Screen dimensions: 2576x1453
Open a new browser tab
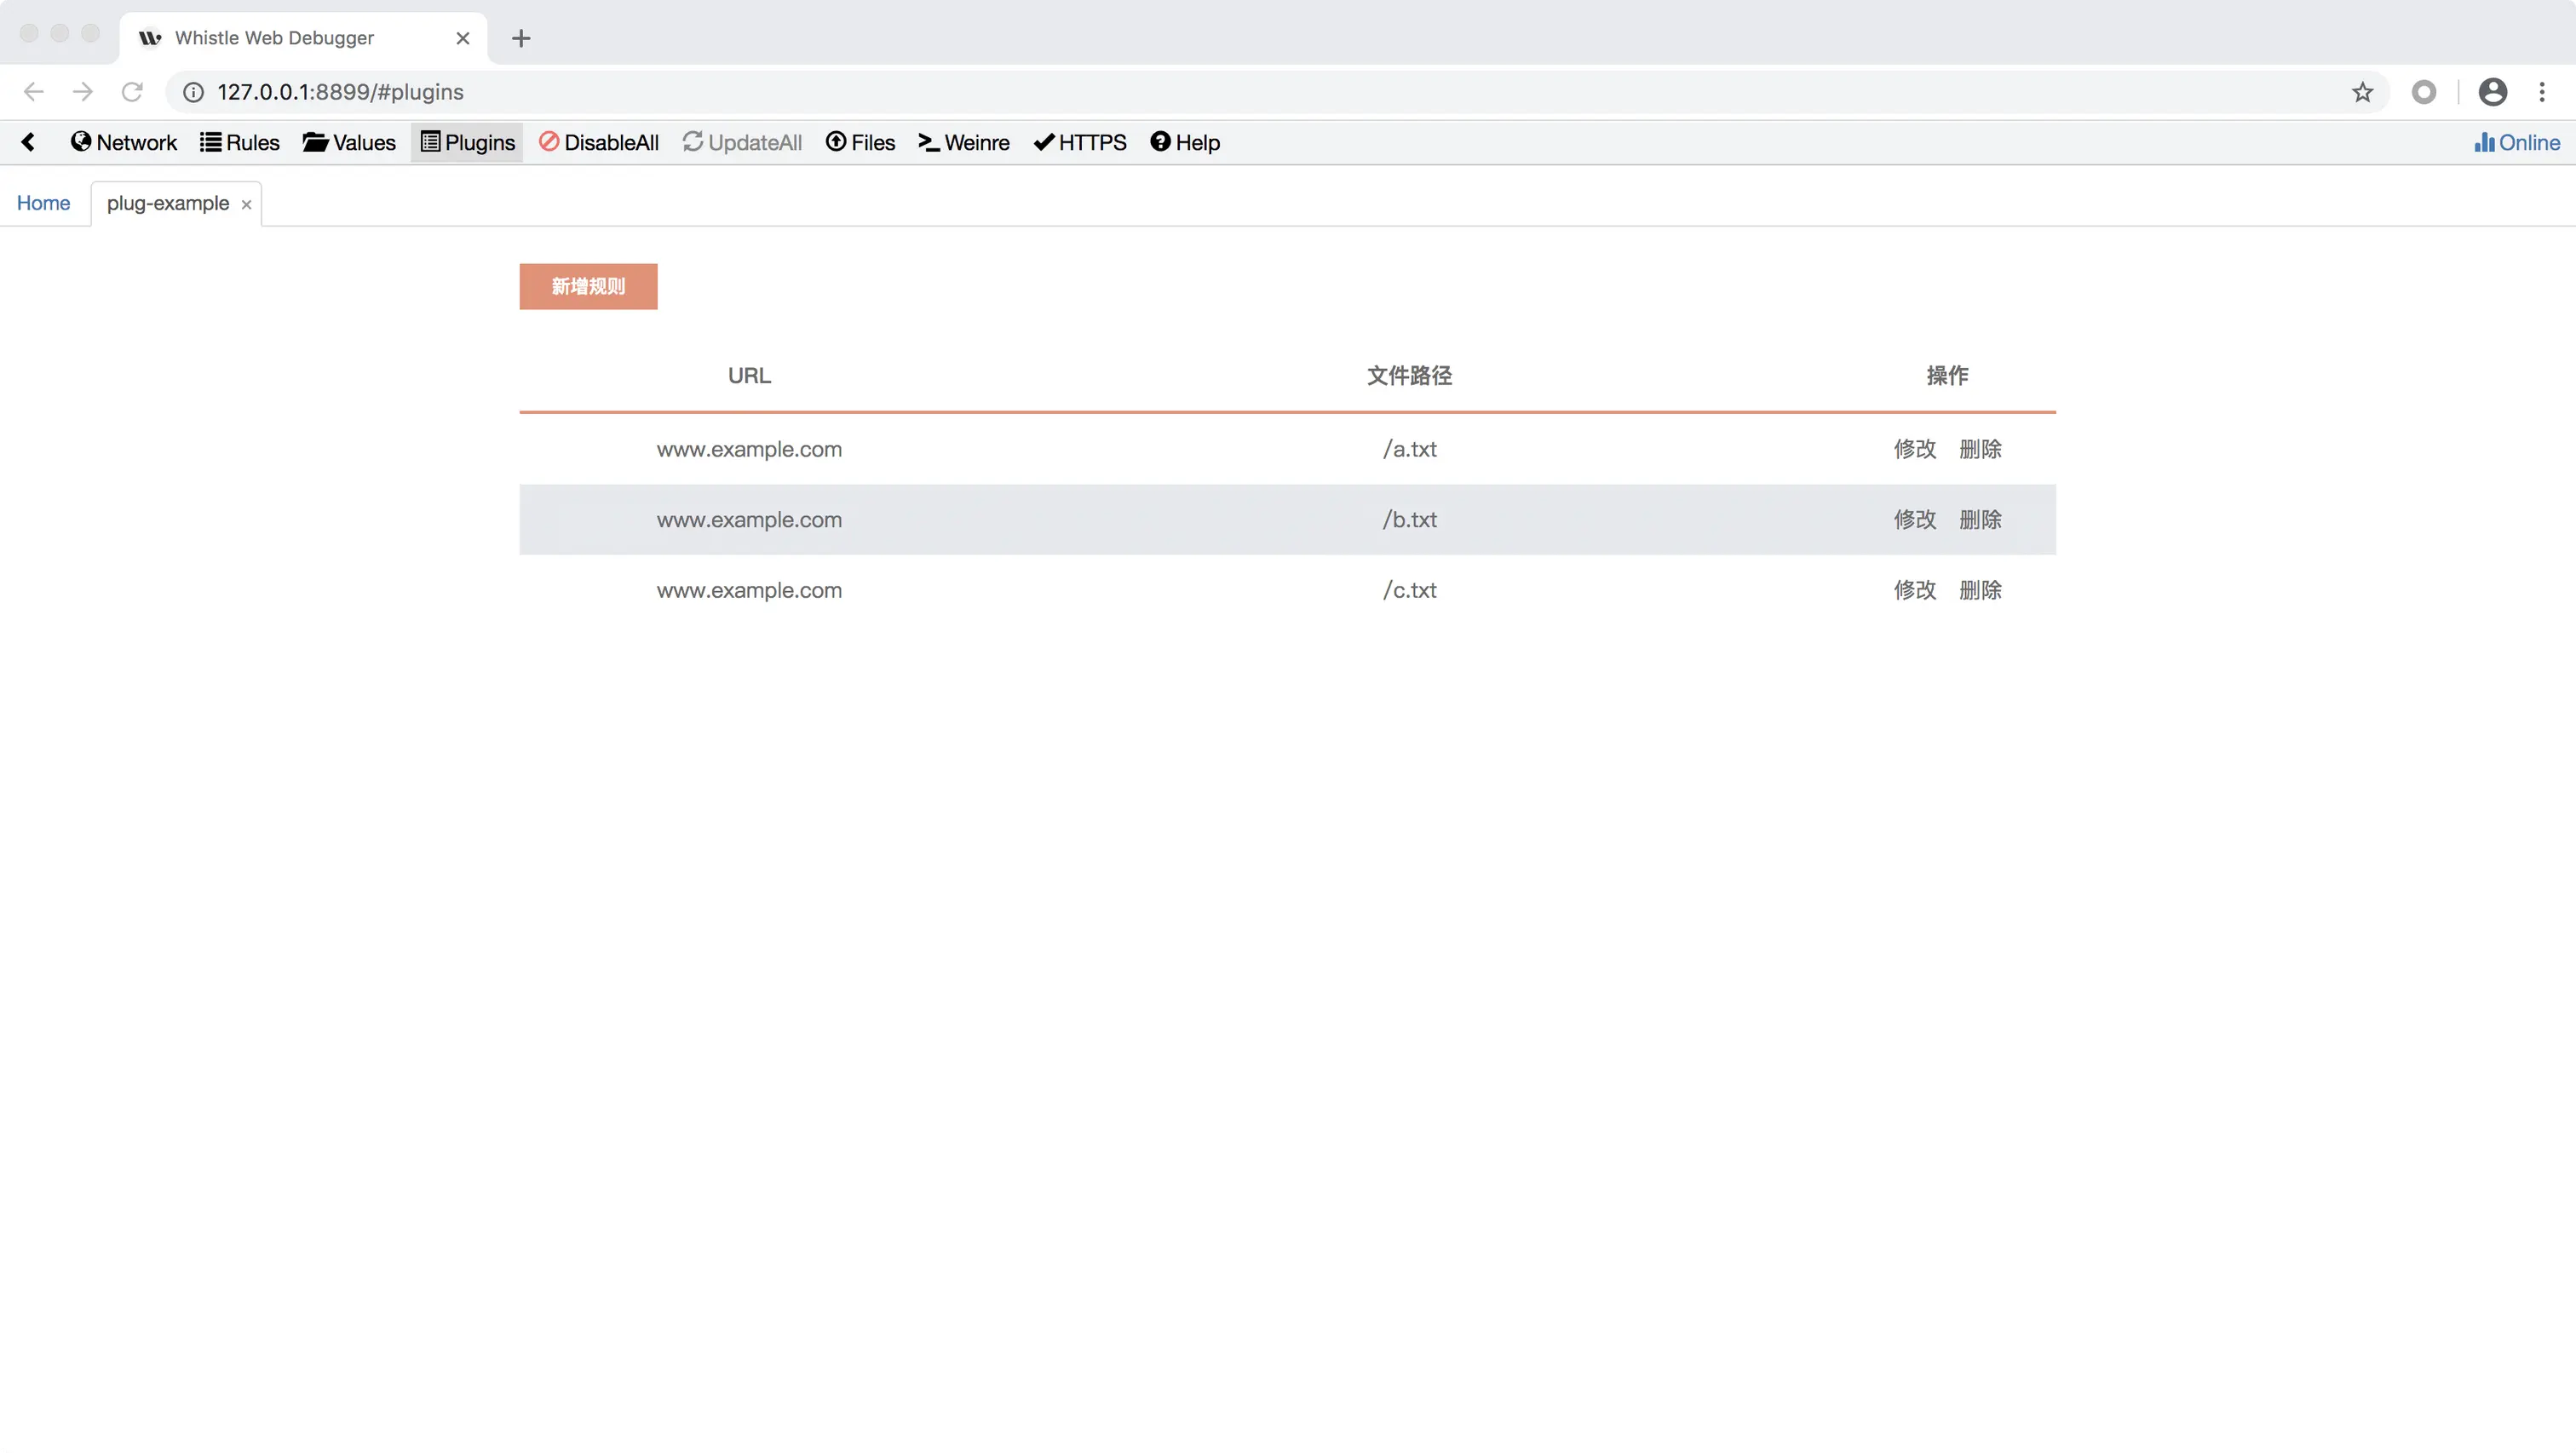(521, 38)
